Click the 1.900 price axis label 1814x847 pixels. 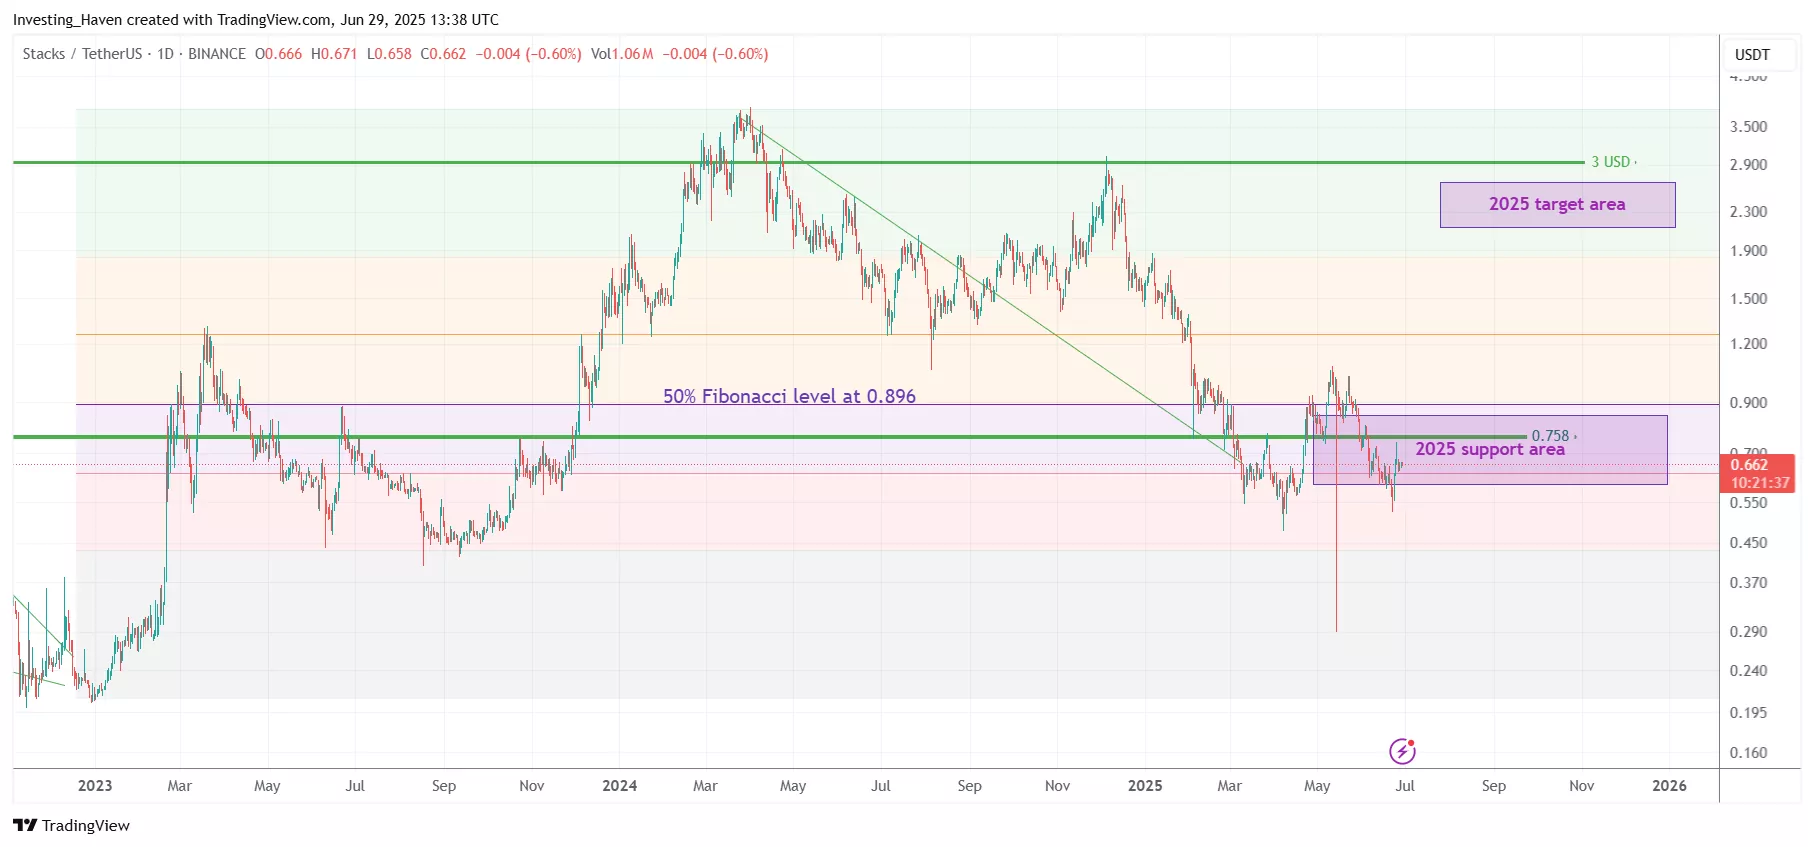click(1748, 251)
